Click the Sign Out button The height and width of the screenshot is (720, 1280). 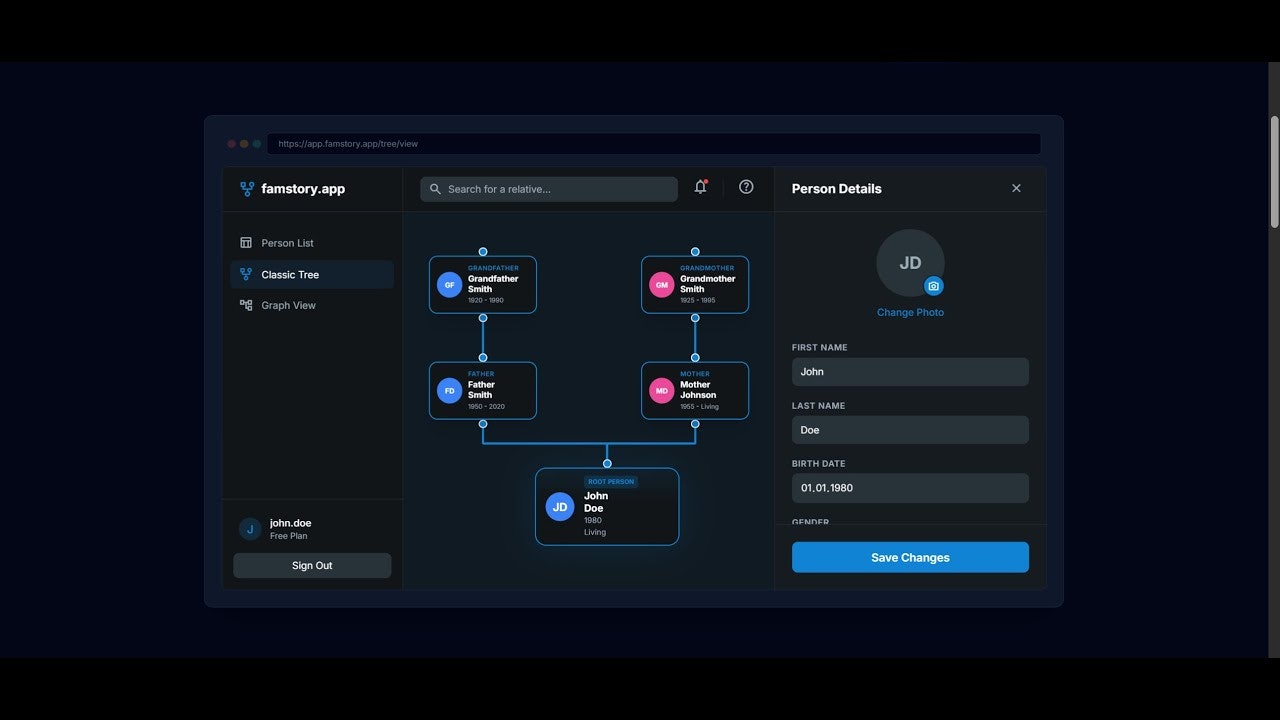[312, 565]
